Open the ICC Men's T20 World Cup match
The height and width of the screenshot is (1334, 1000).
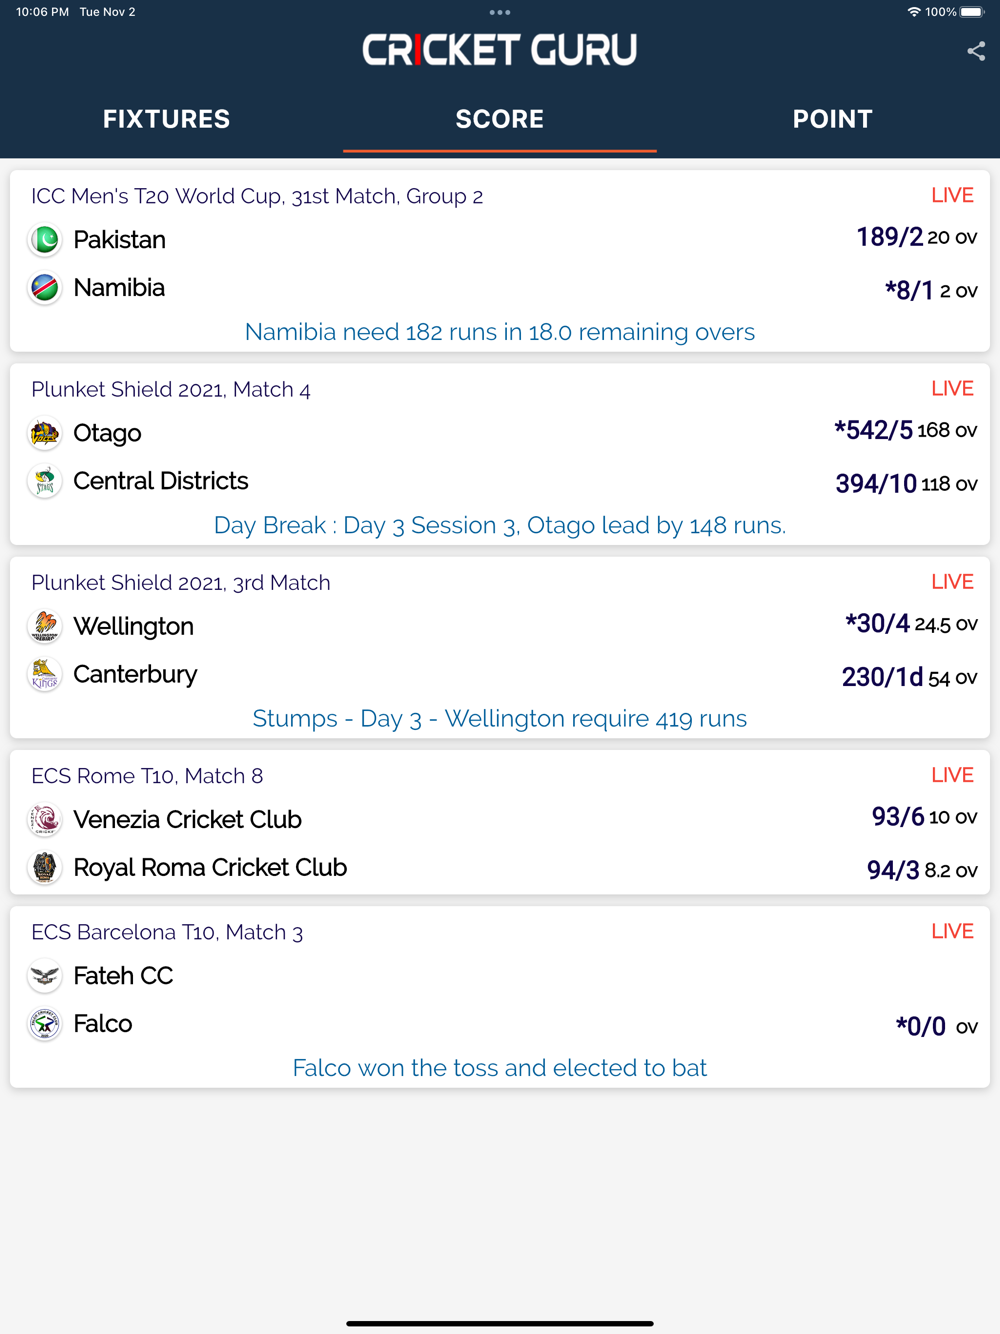point(500,261)
